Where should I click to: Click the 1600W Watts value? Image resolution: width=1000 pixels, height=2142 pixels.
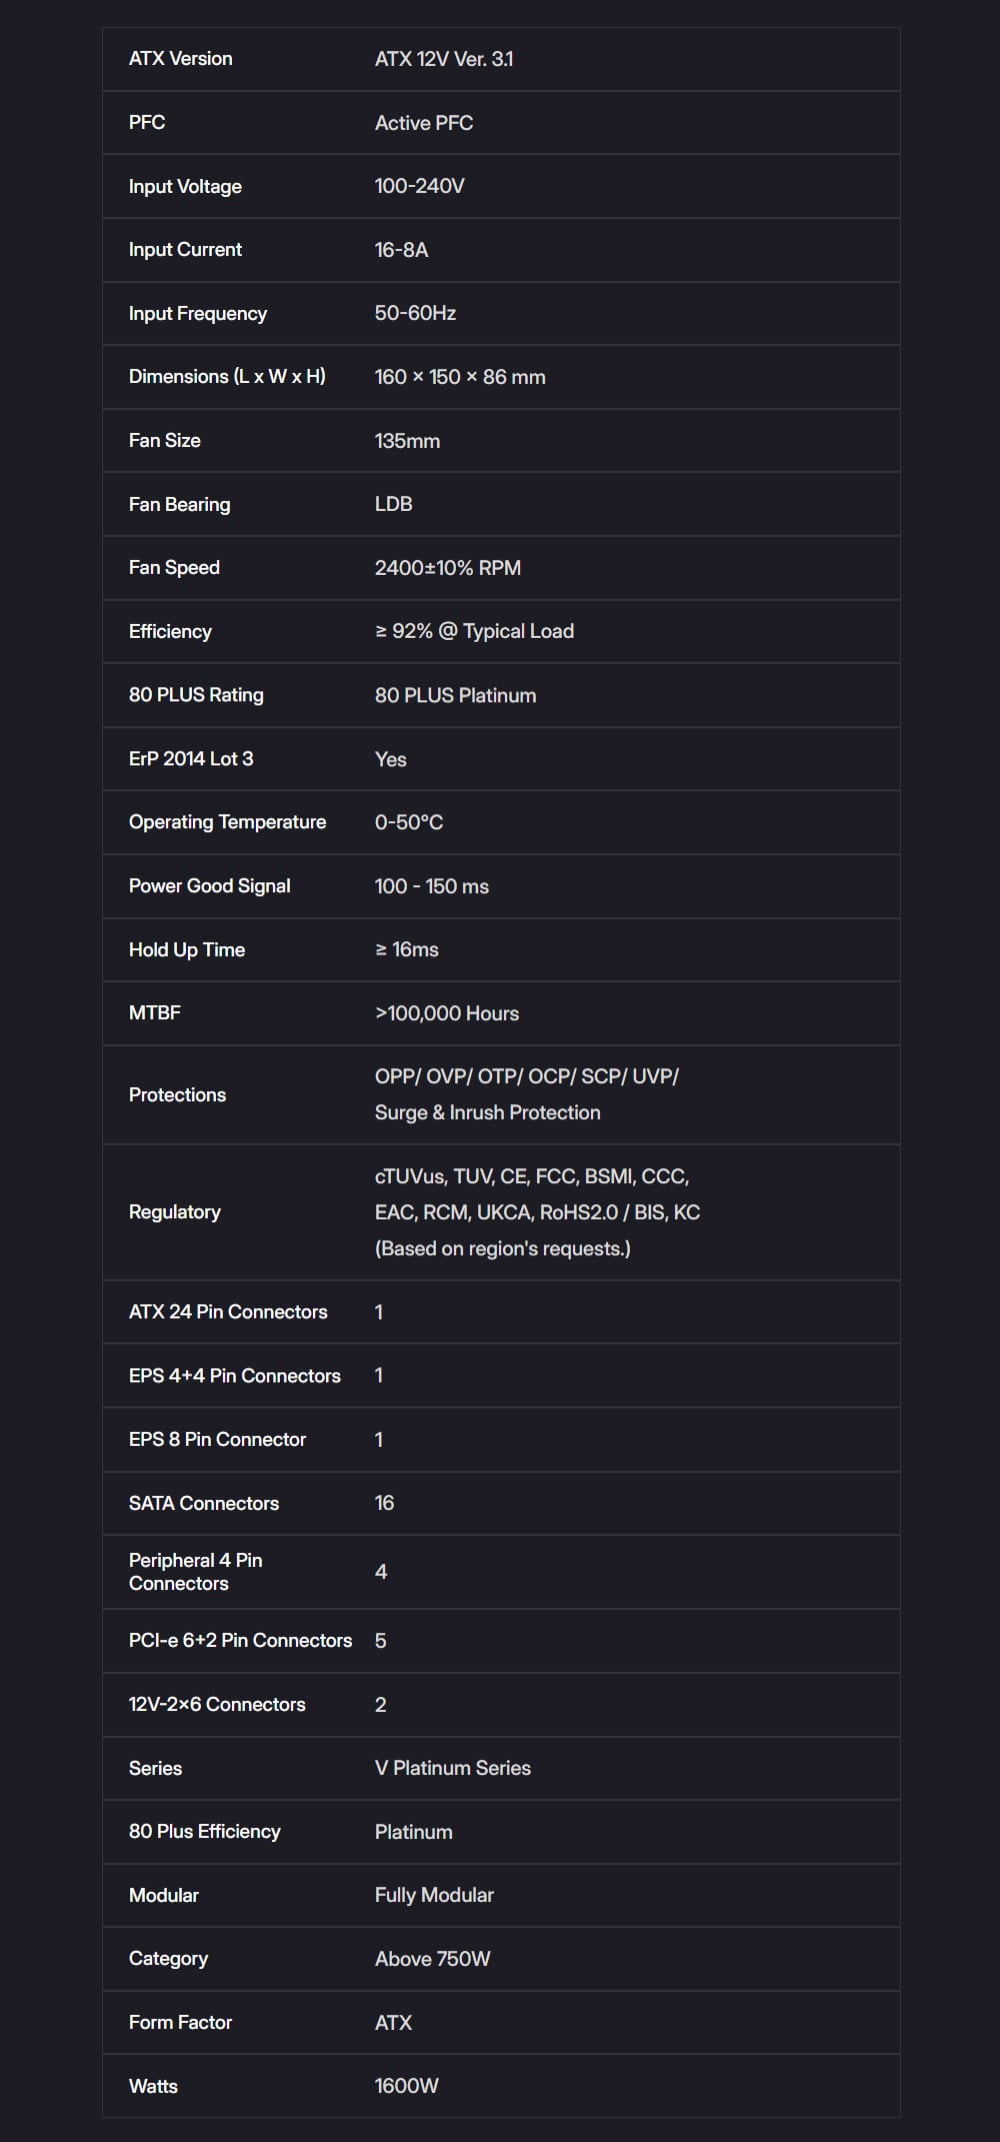coord(406,2086)
